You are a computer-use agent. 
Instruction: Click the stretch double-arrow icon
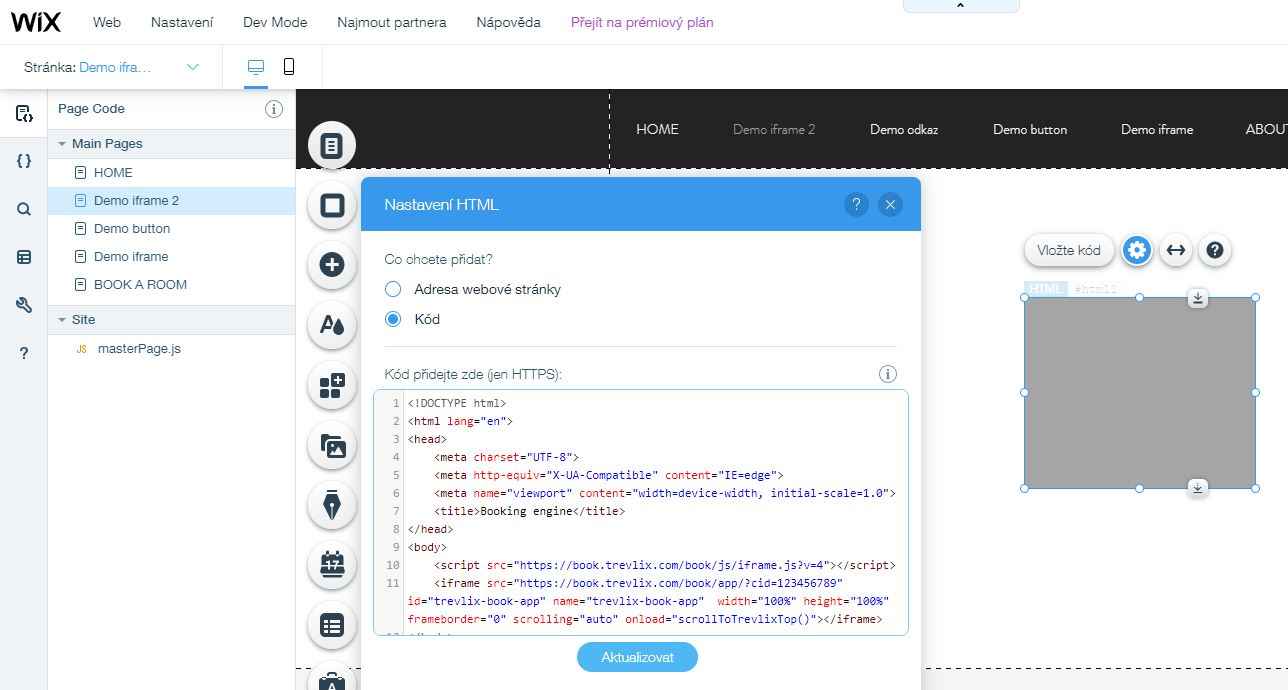[1176, 250]
